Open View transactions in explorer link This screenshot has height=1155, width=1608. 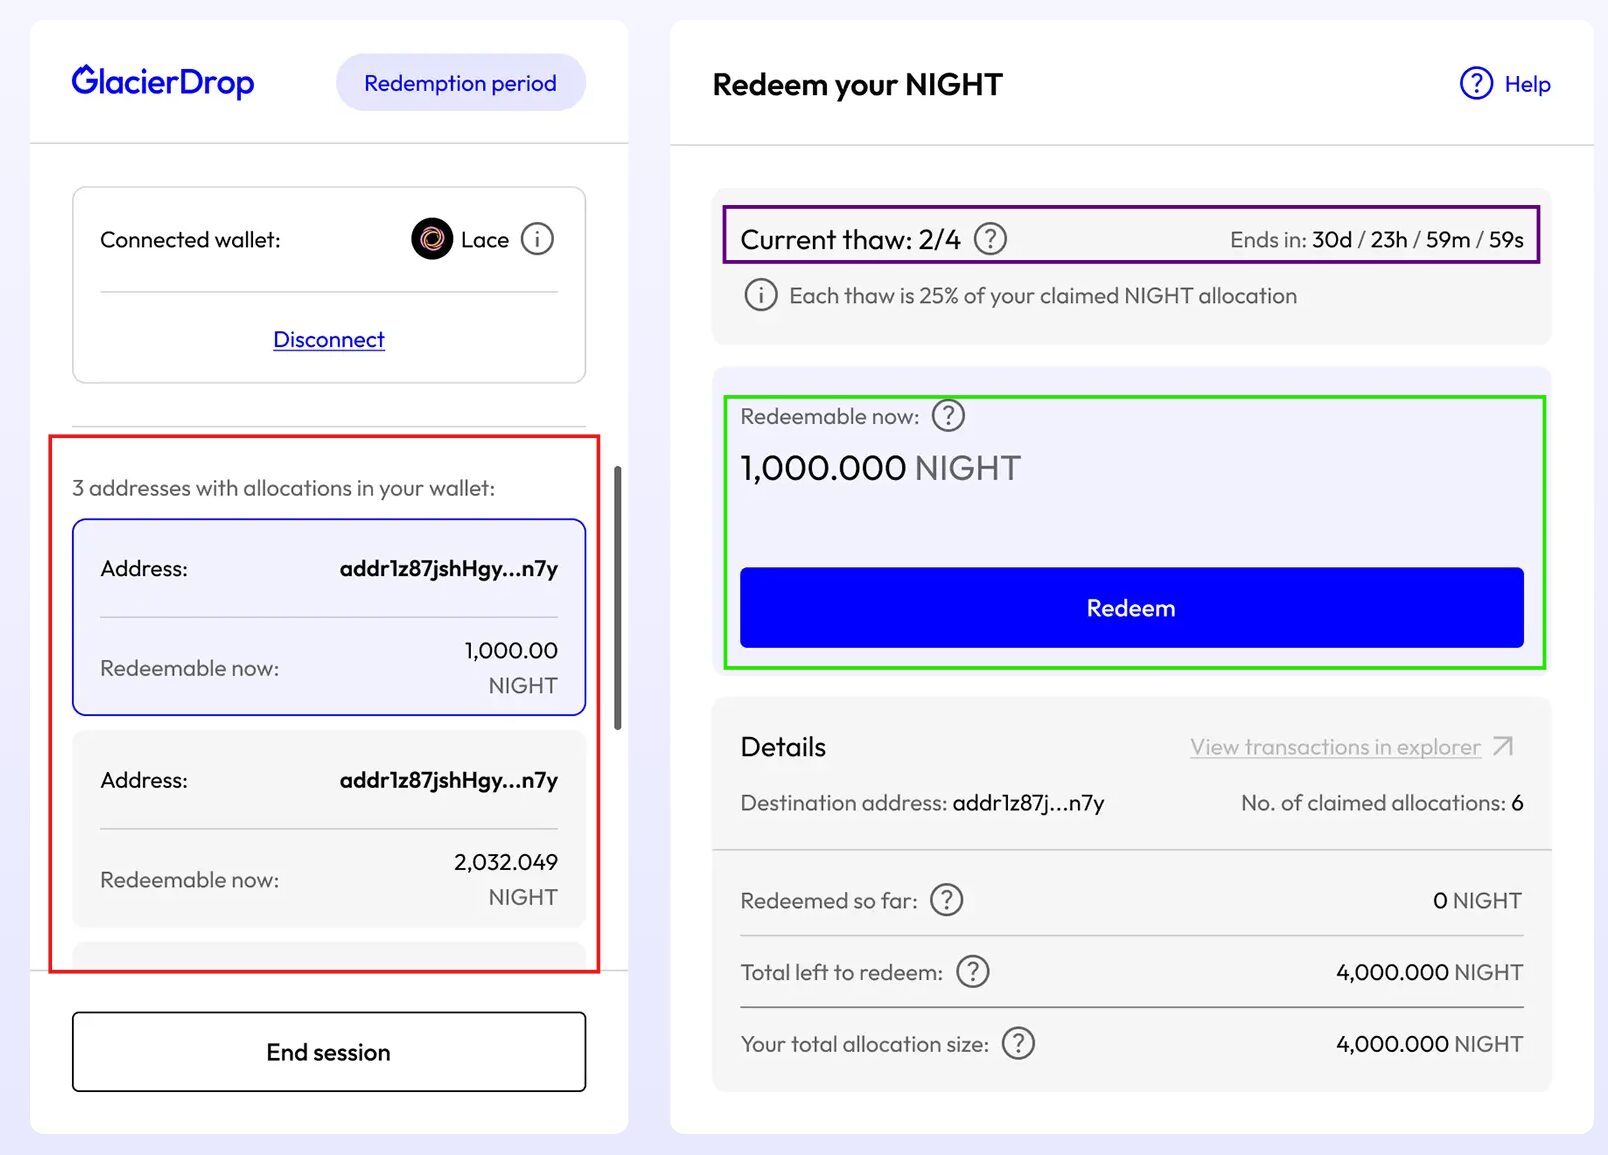tap(1334, 747)
